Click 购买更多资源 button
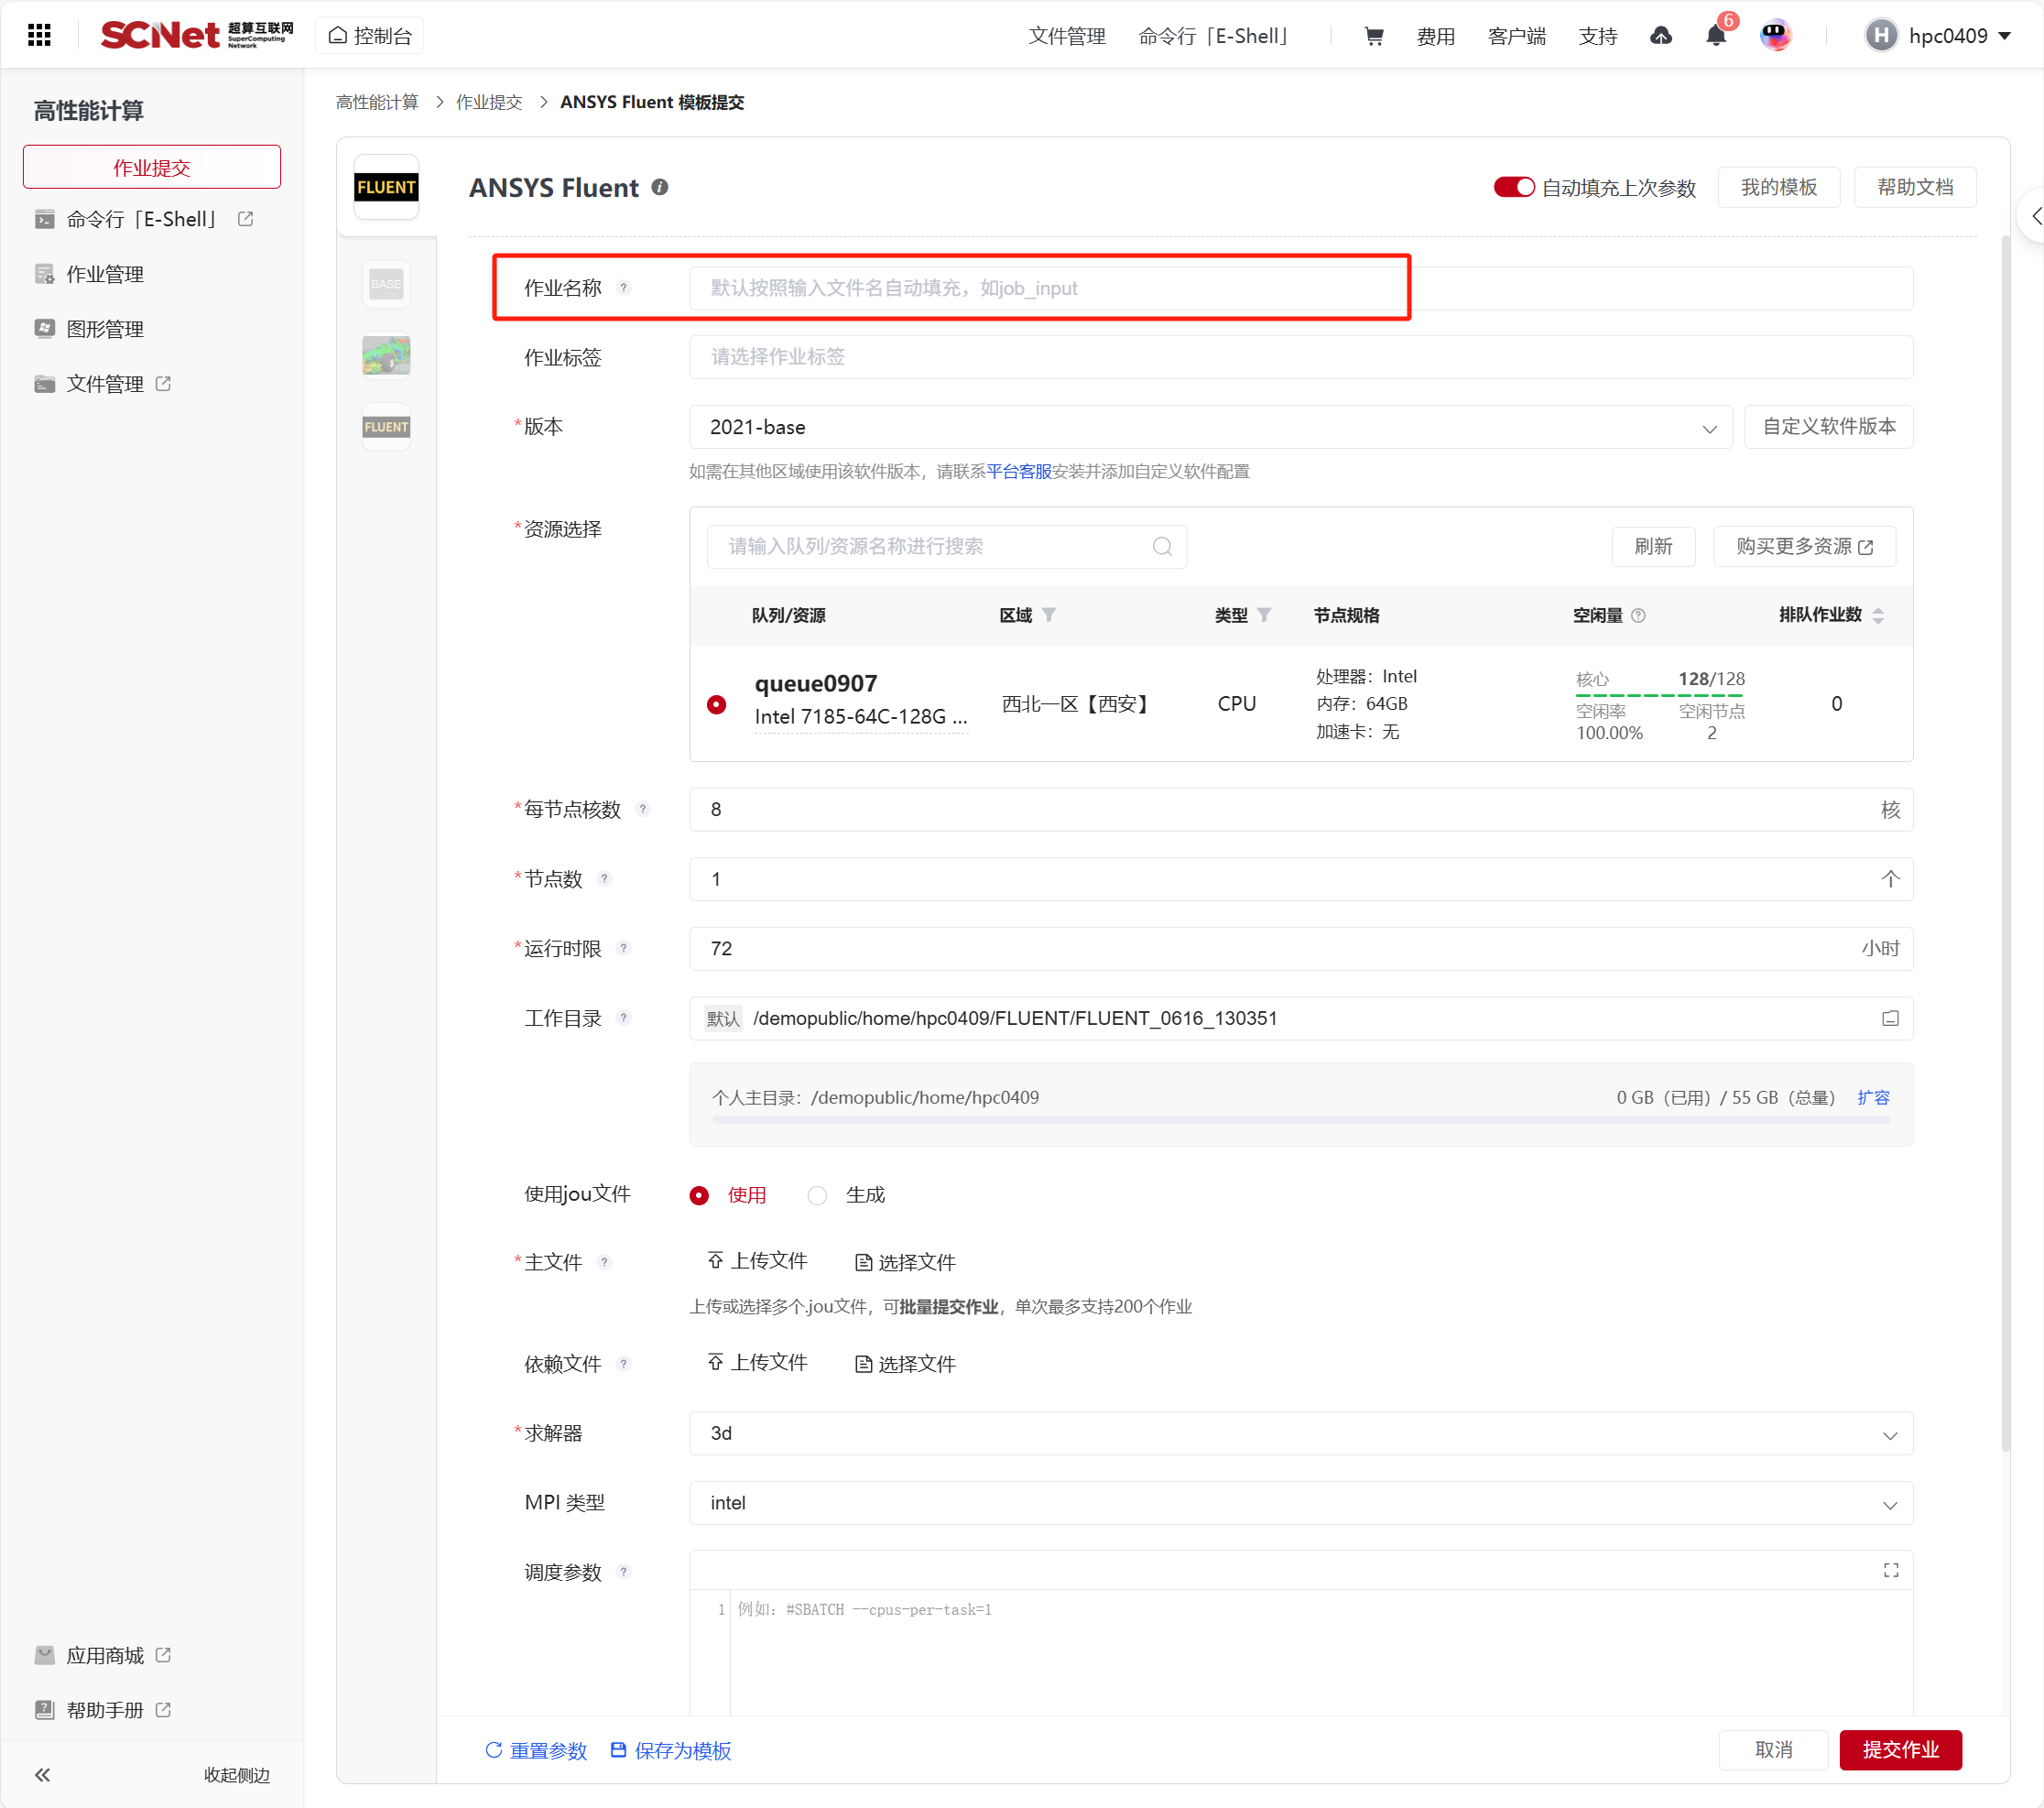 [x=1804, y=546]
